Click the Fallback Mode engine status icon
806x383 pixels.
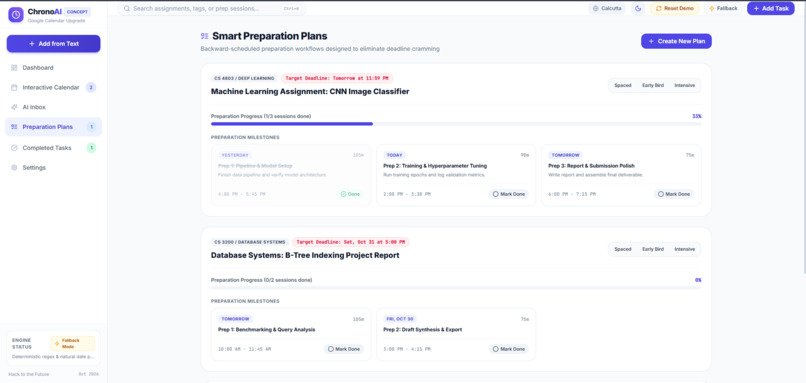coord(57,343)
